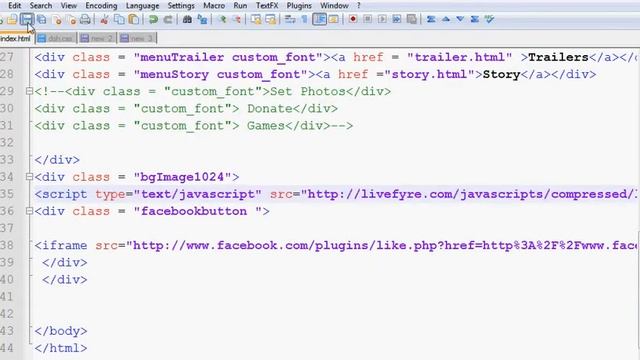Open the Macro menu

[x=214, y=6]
